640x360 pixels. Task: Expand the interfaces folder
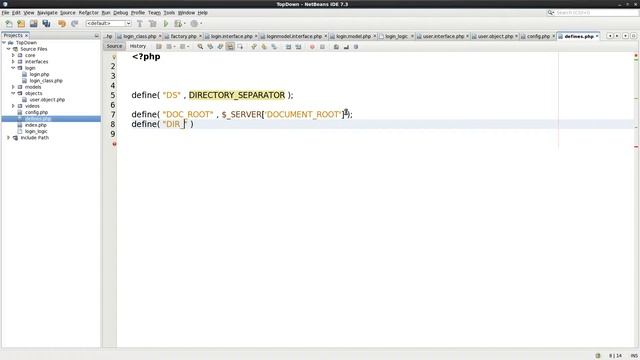(13, 62)
